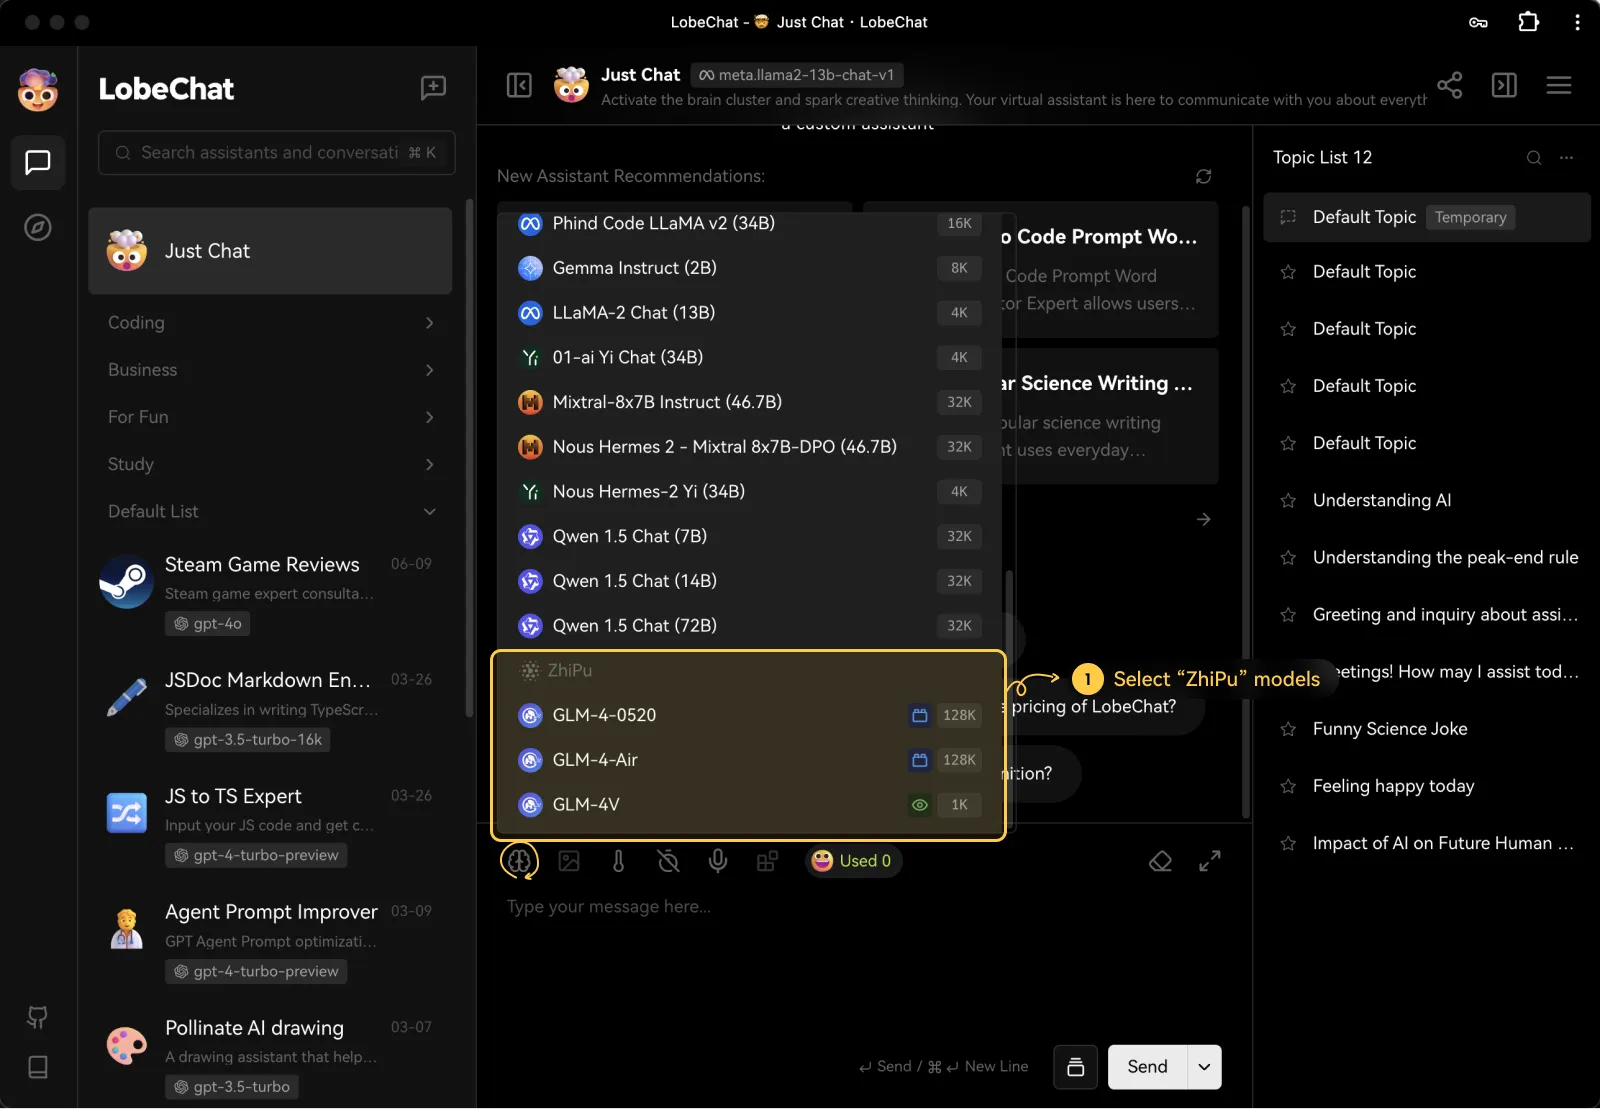Click the share conversation icon
The image size is (1600, 1109).
1449,86
